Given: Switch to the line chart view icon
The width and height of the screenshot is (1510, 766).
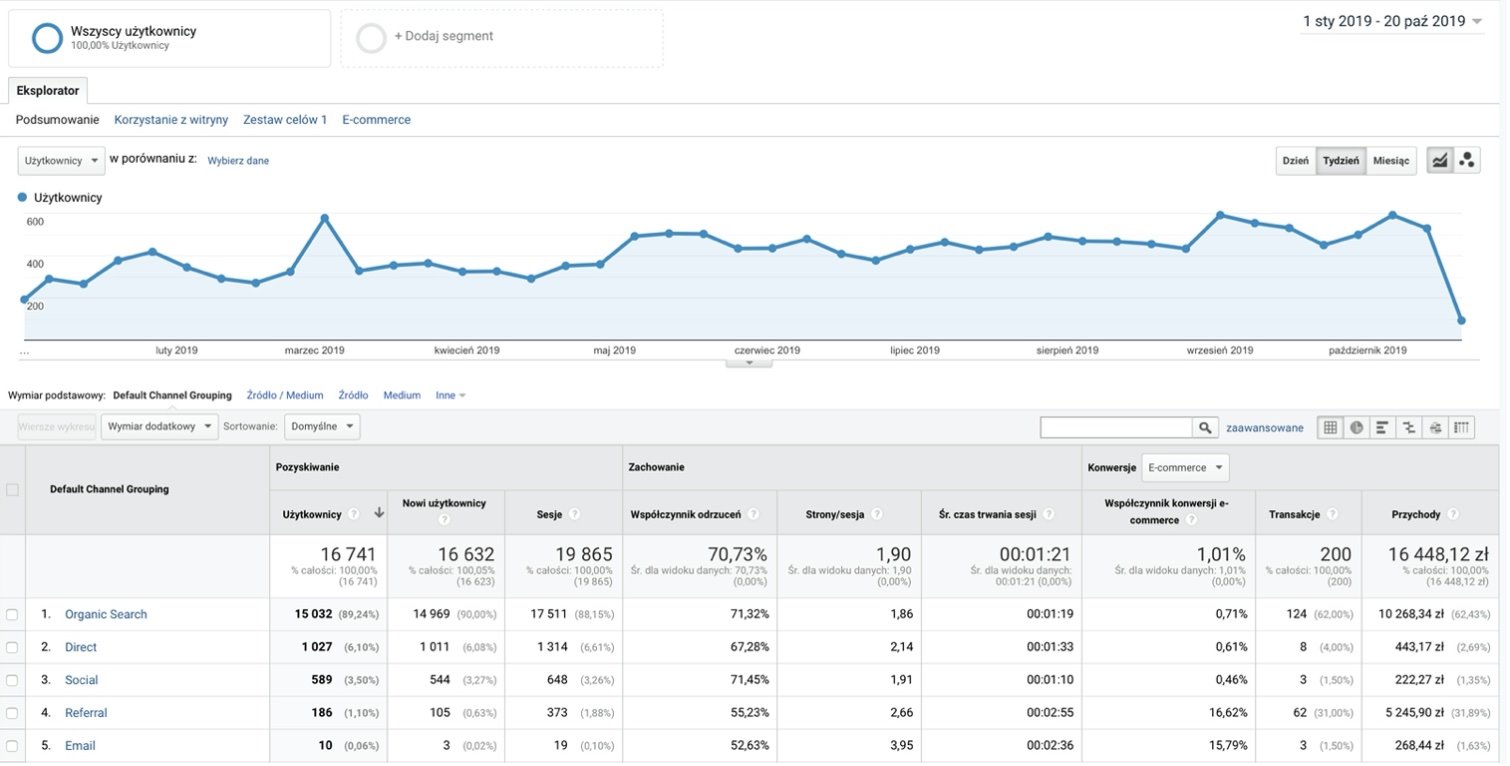Looking at the screenshot, I should 1440,161.
